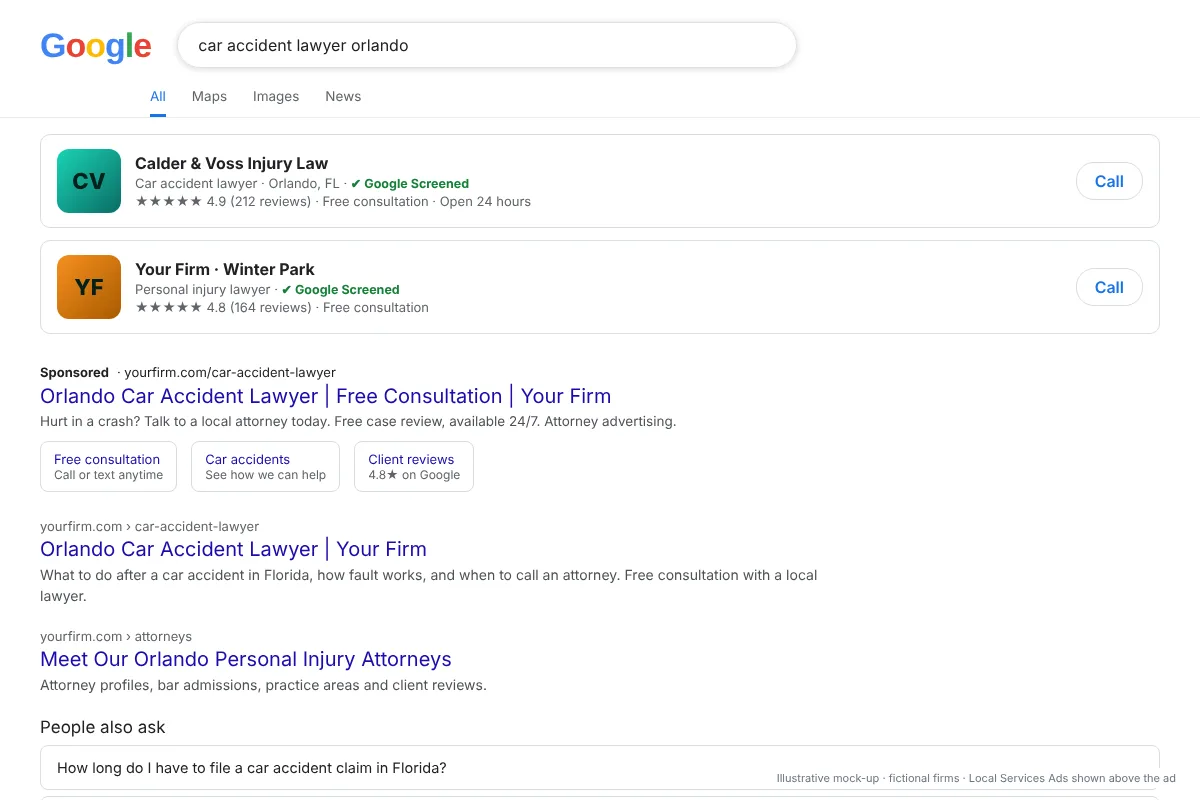
Task: Open Your Firm · Winter Park listing title
Action: pyautogui.click(x=225, y=269)
